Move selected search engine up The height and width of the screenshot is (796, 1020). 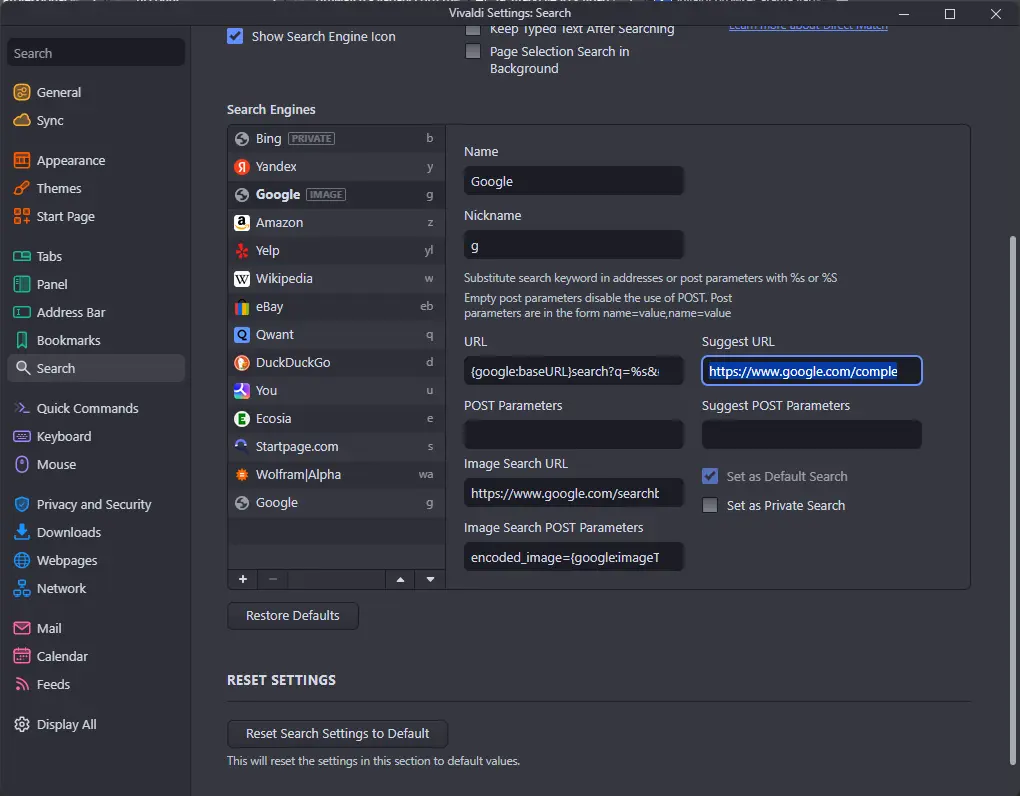tap(401, 579)
